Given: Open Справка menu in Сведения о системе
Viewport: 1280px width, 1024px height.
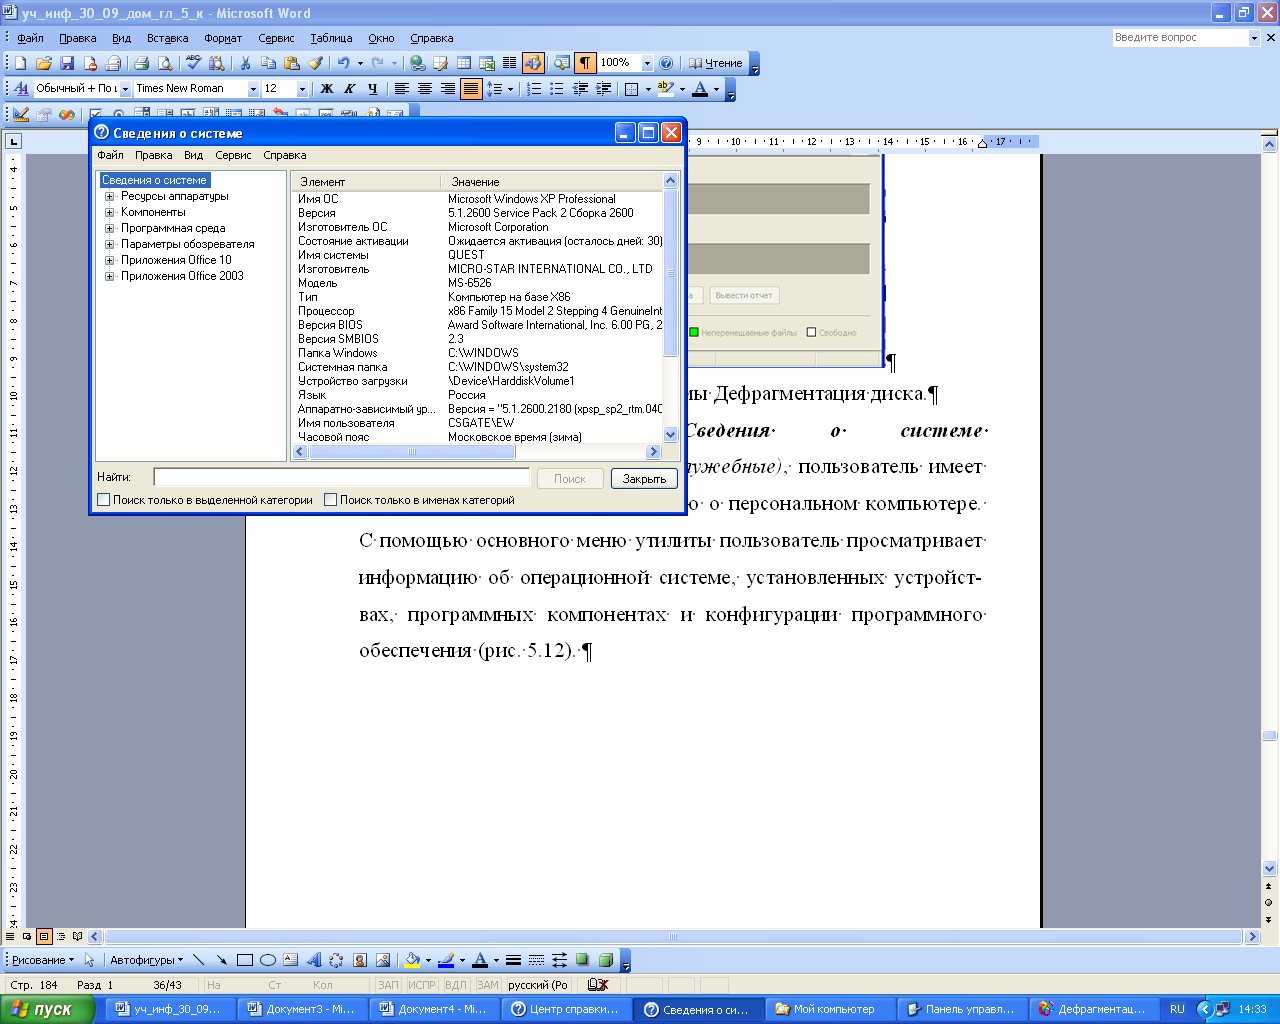Looking at the screenshot, I should [x=284, y=155].
